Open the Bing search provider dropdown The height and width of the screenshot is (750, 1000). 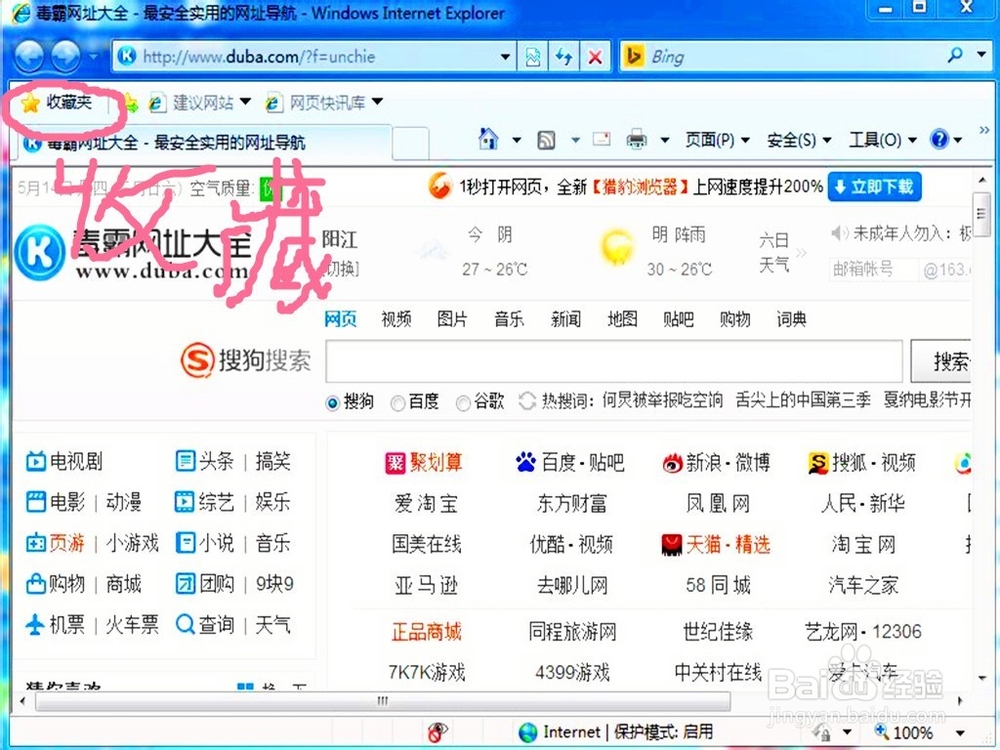click(982, 55)
